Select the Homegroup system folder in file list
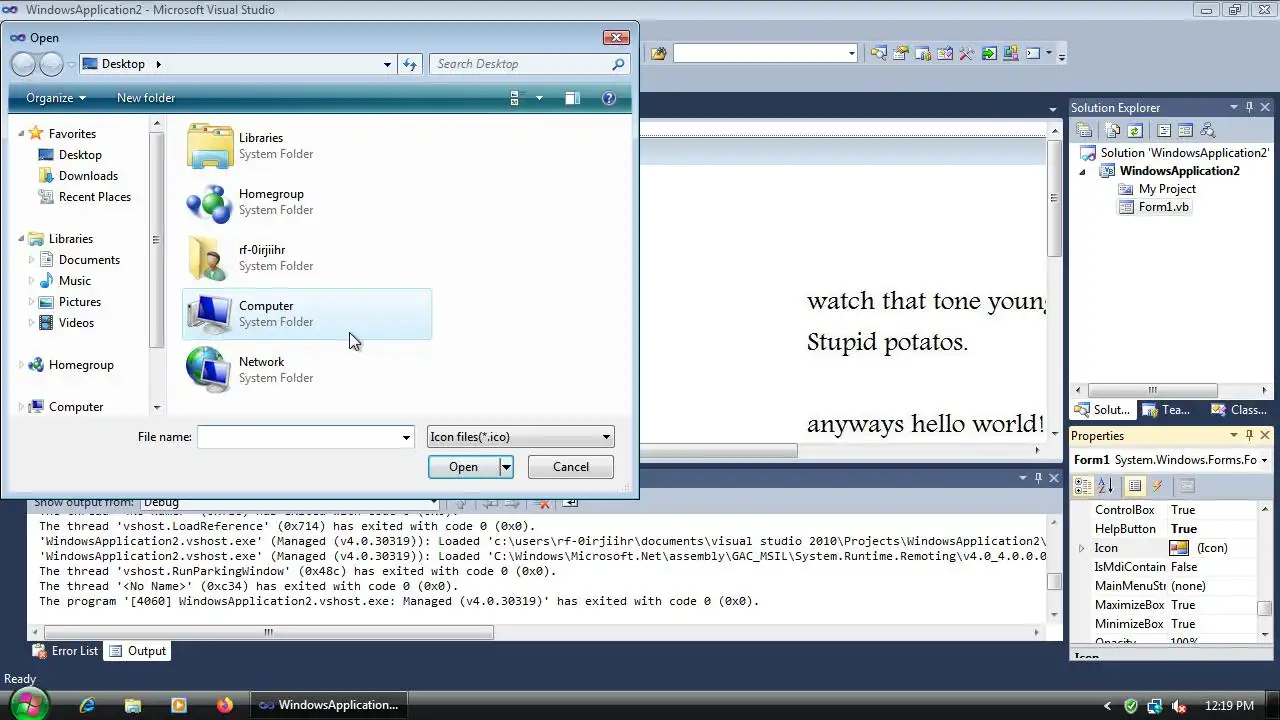1280x720 pixels. 307,202
